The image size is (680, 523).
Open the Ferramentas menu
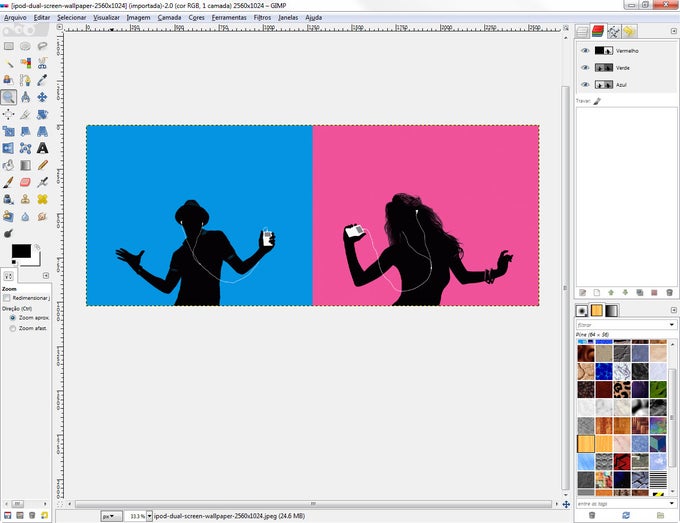click(229, 18)
